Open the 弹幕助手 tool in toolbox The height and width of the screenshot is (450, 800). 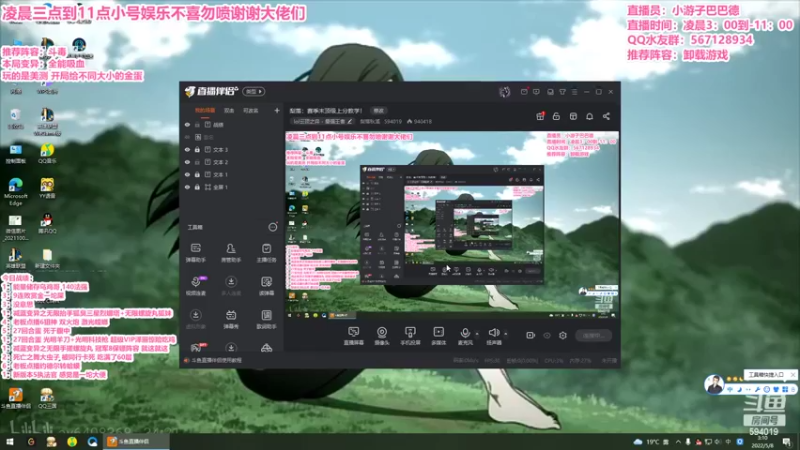click(x=195, y=252)
